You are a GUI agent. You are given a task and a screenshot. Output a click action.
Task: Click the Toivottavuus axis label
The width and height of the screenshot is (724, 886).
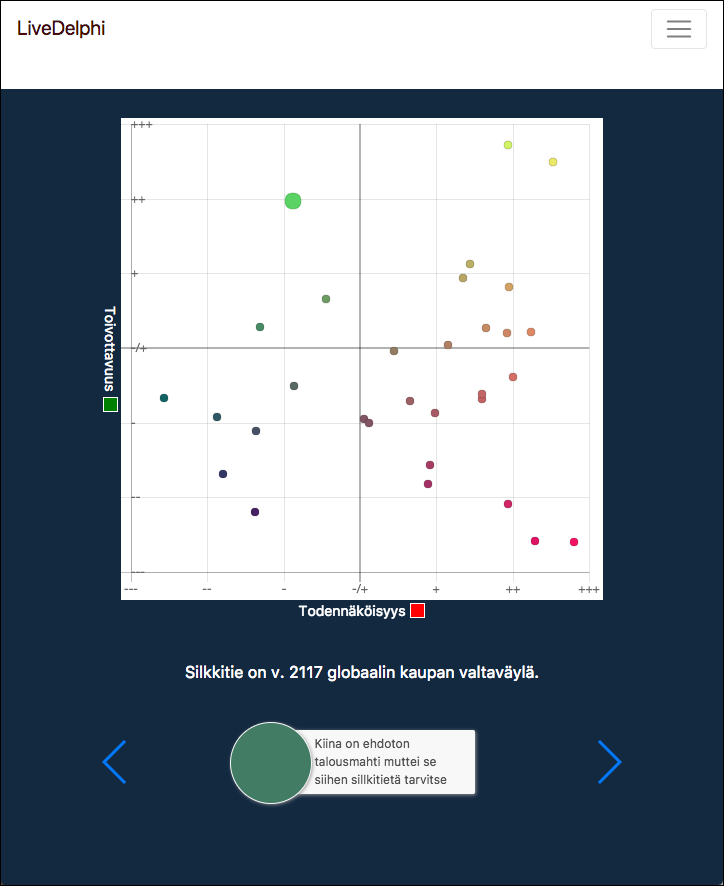110,350
